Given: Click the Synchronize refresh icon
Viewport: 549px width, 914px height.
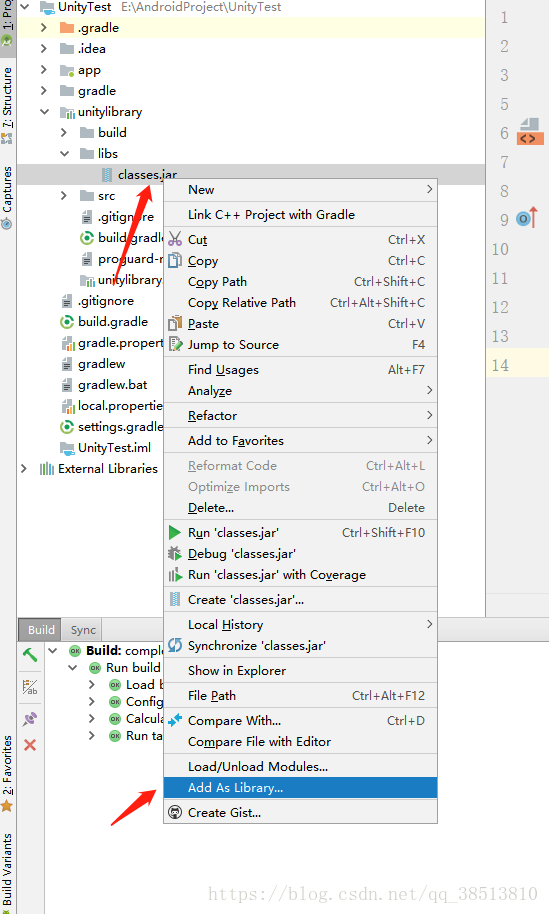Looking at the screenshot, I should coord(175,645).
